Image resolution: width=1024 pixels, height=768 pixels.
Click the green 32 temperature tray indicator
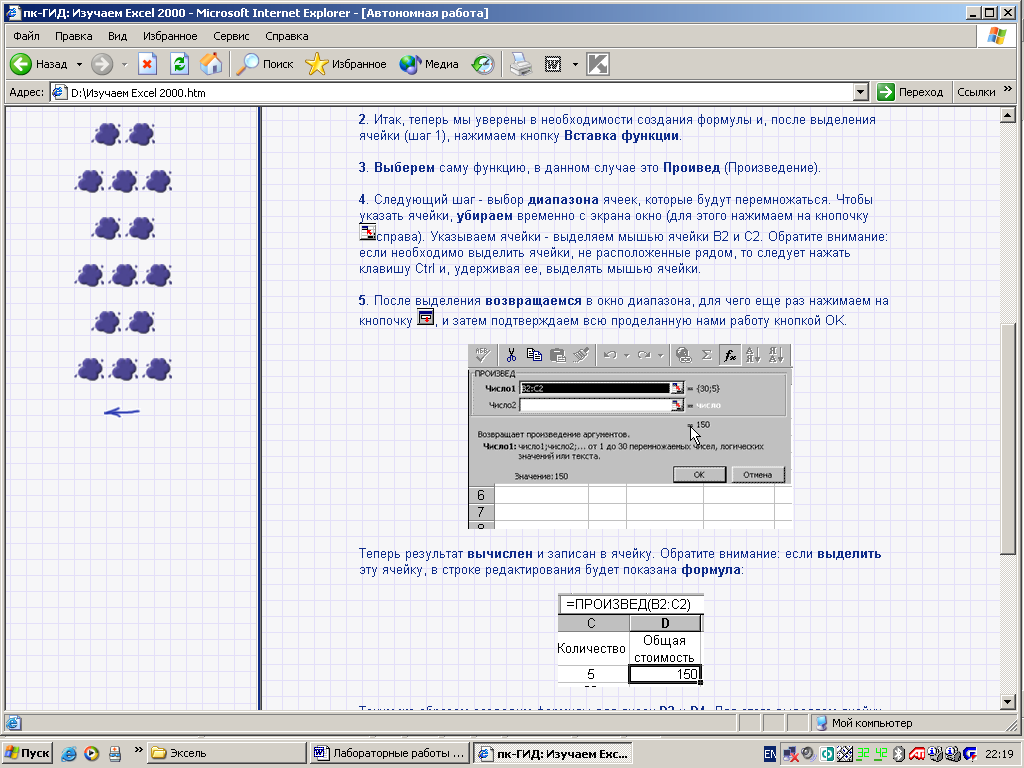(x=863, y=754)
